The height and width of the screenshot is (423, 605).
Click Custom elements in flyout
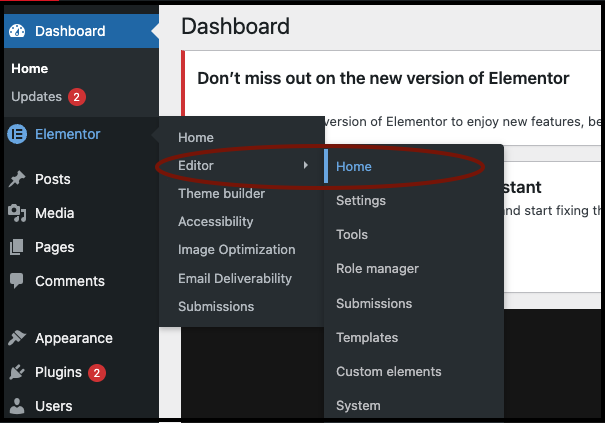(388, 371)
